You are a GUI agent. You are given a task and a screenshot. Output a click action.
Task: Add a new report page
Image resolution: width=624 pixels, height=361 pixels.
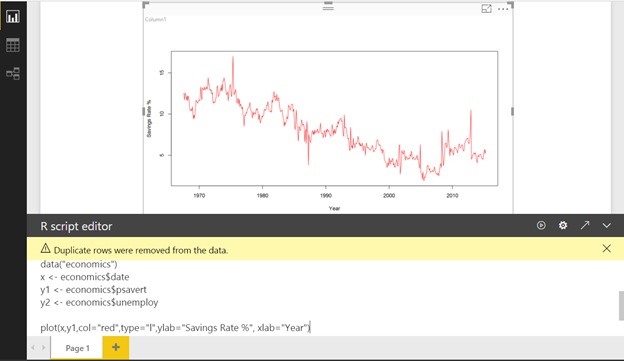[116, 347]
